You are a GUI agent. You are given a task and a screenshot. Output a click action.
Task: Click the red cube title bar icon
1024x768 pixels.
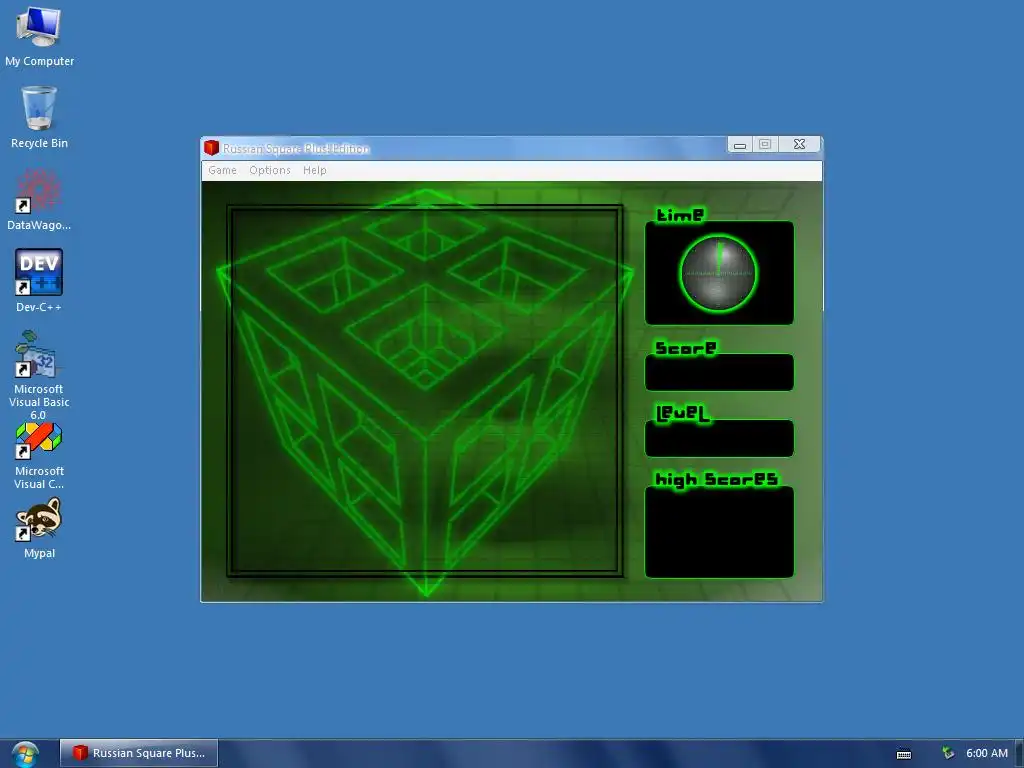211,148
